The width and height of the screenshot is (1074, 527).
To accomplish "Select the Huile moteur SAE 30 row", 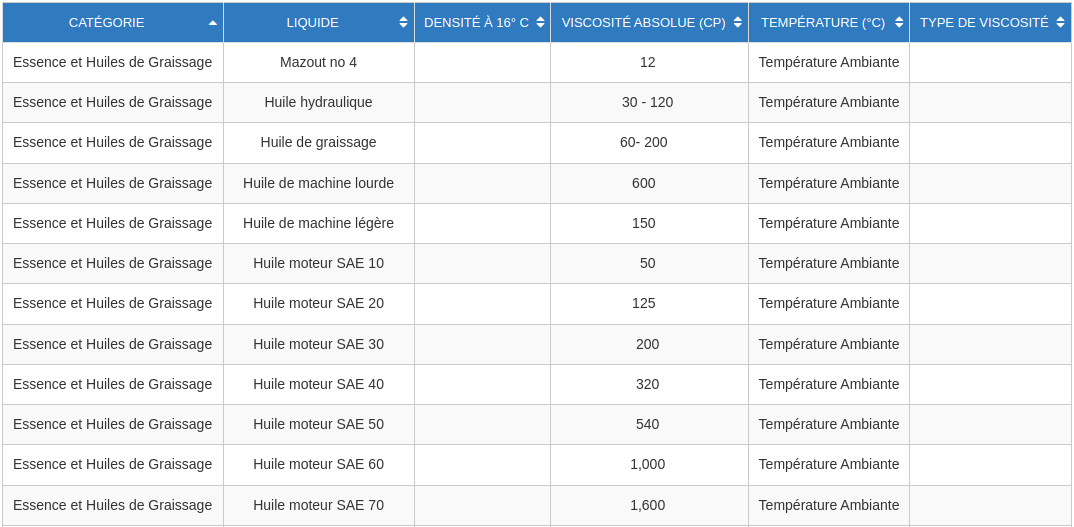I will pyautogui.click(x=537, y=344).
